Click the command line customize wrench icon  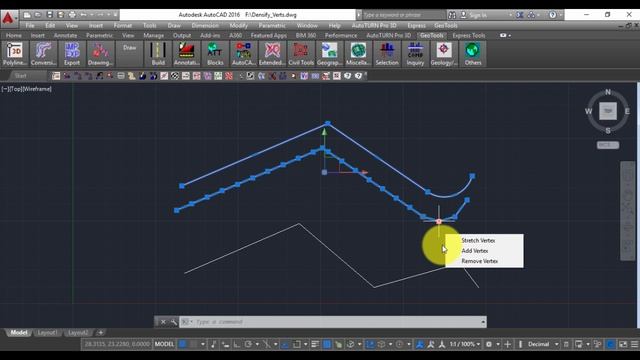coord(174,322)
